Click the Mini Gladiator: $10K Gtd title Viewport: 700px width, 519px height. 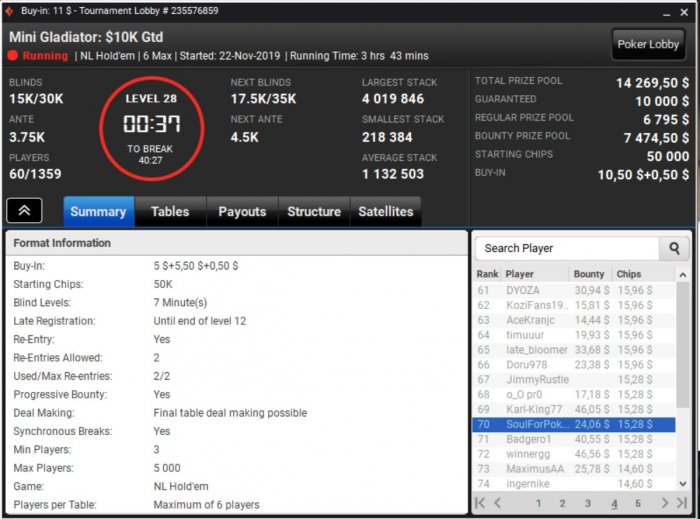point(86,37)
